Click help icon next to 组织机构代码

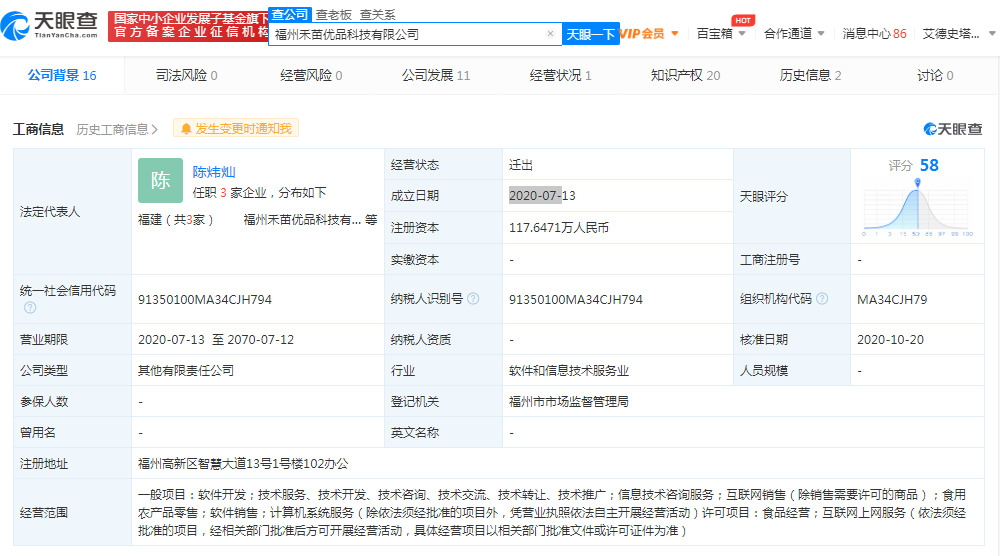pos(822,298)
